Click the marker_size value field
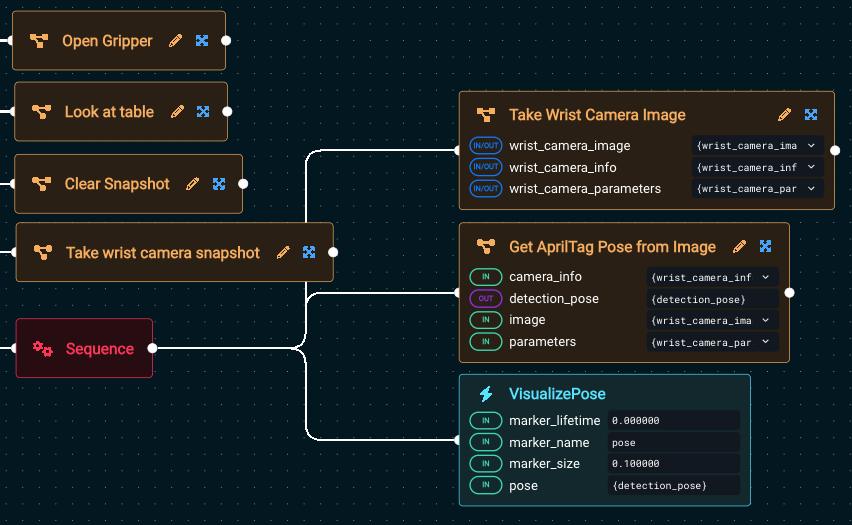852x525 pixels. (674, 464)
